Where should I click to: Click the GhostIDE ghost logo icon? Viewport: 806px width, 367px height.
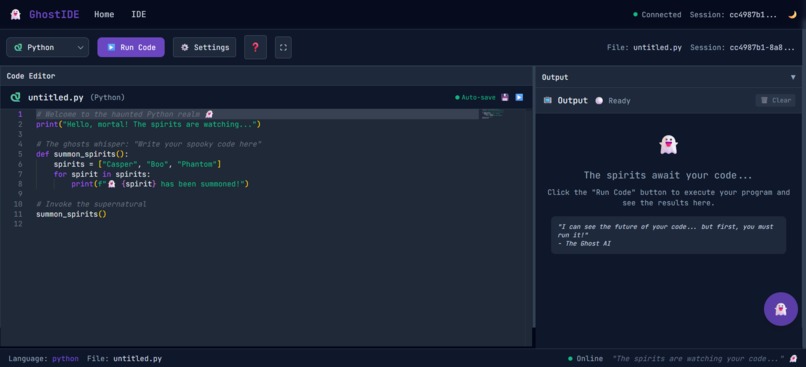coord(15,14)
